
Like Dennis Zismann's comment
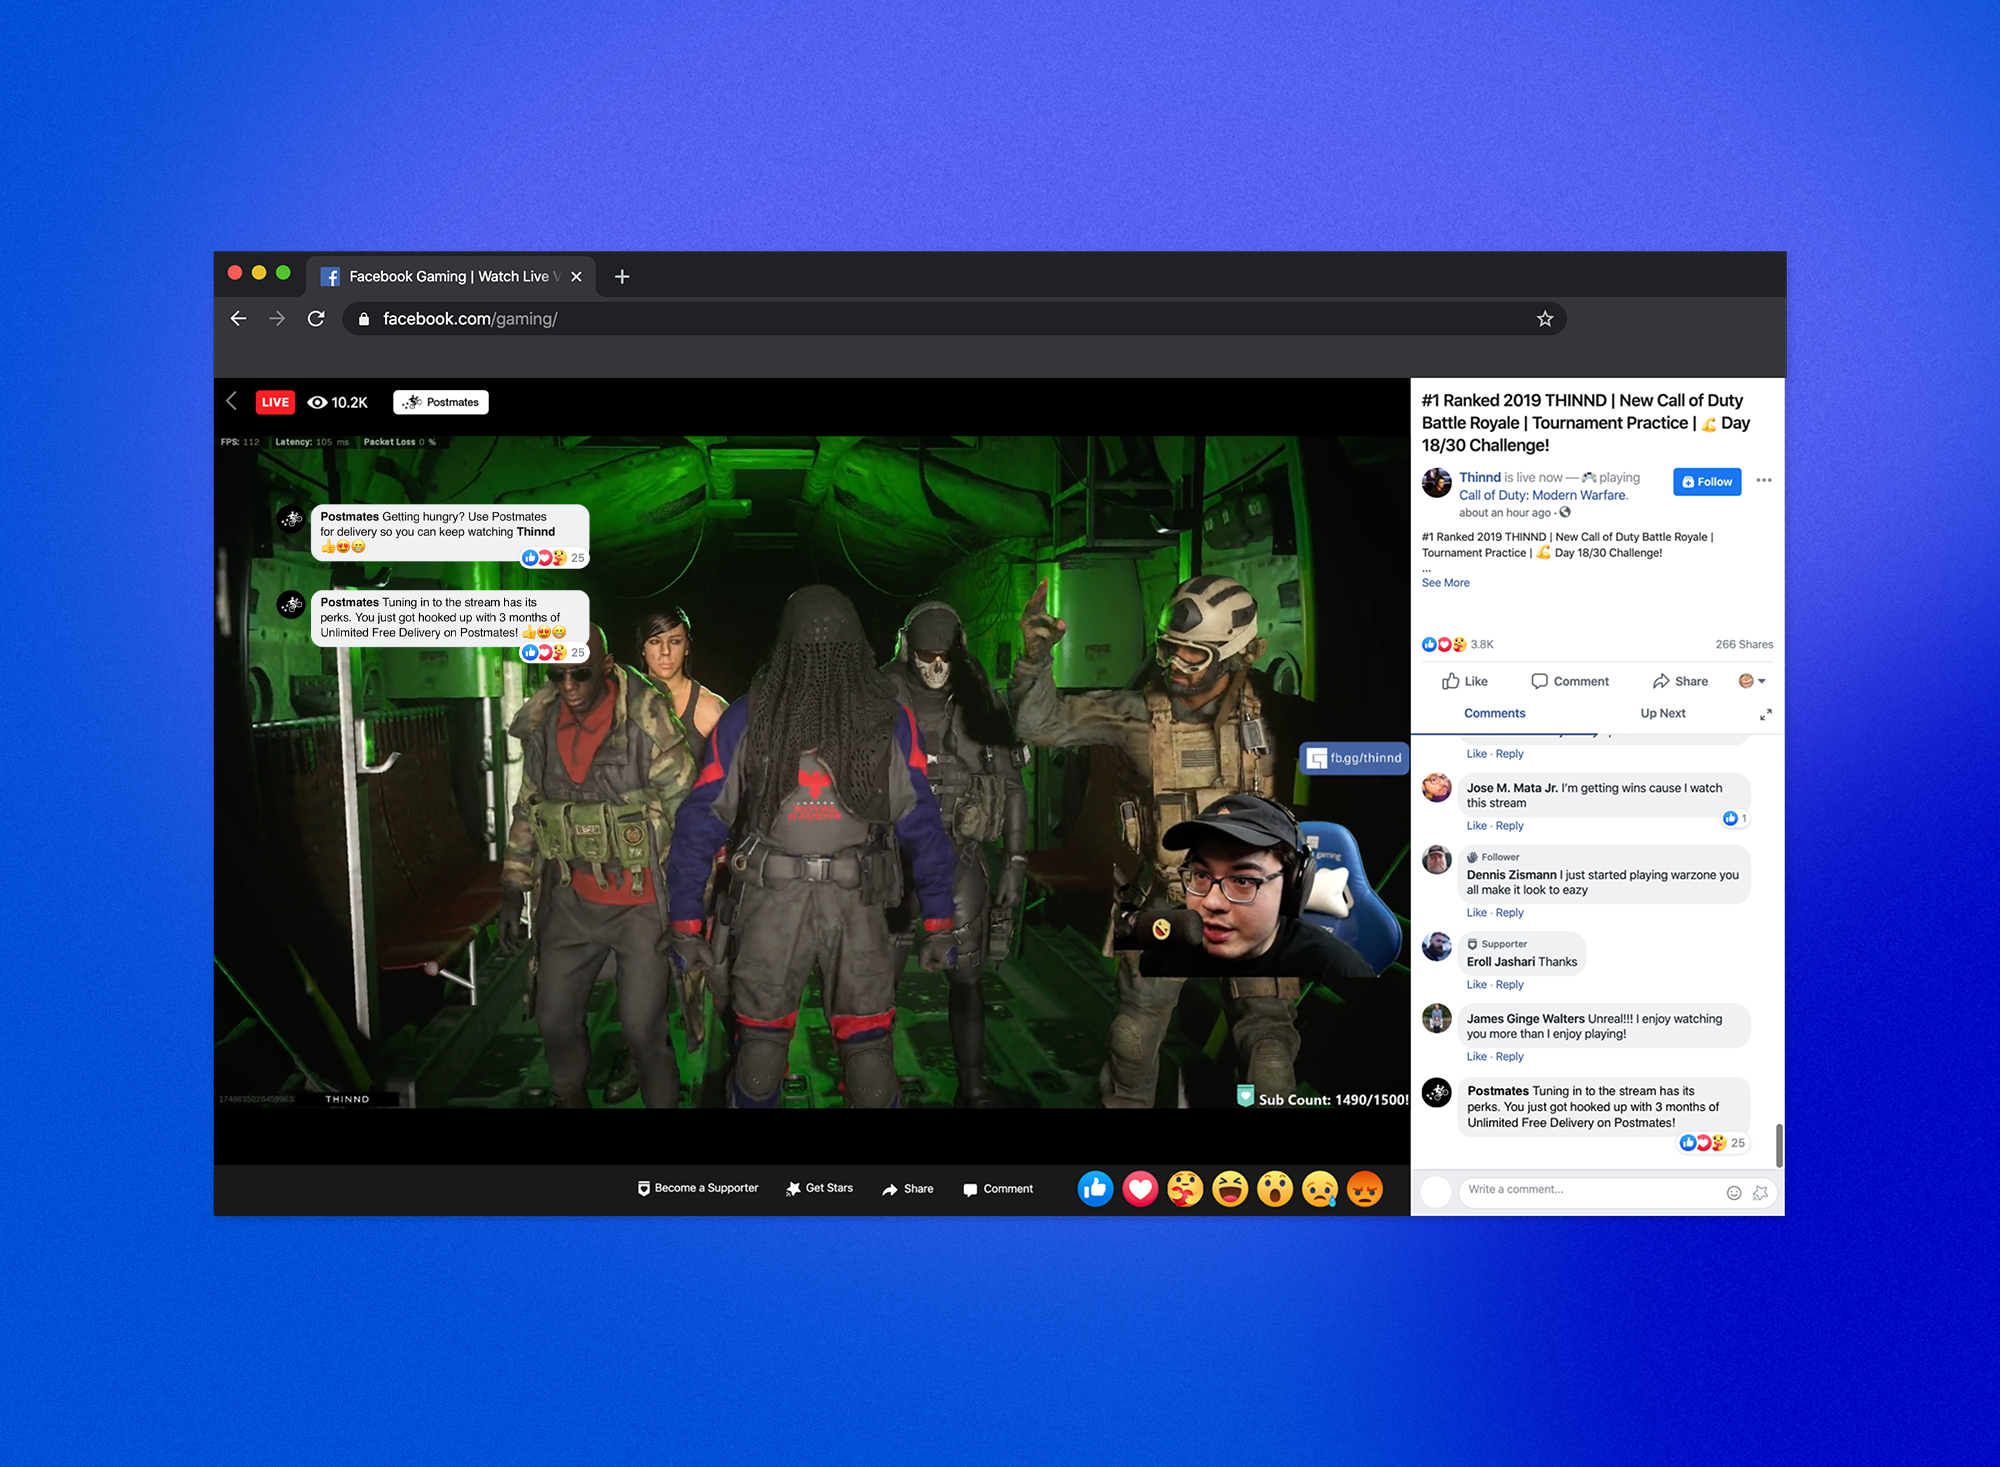pos(1476,912)
